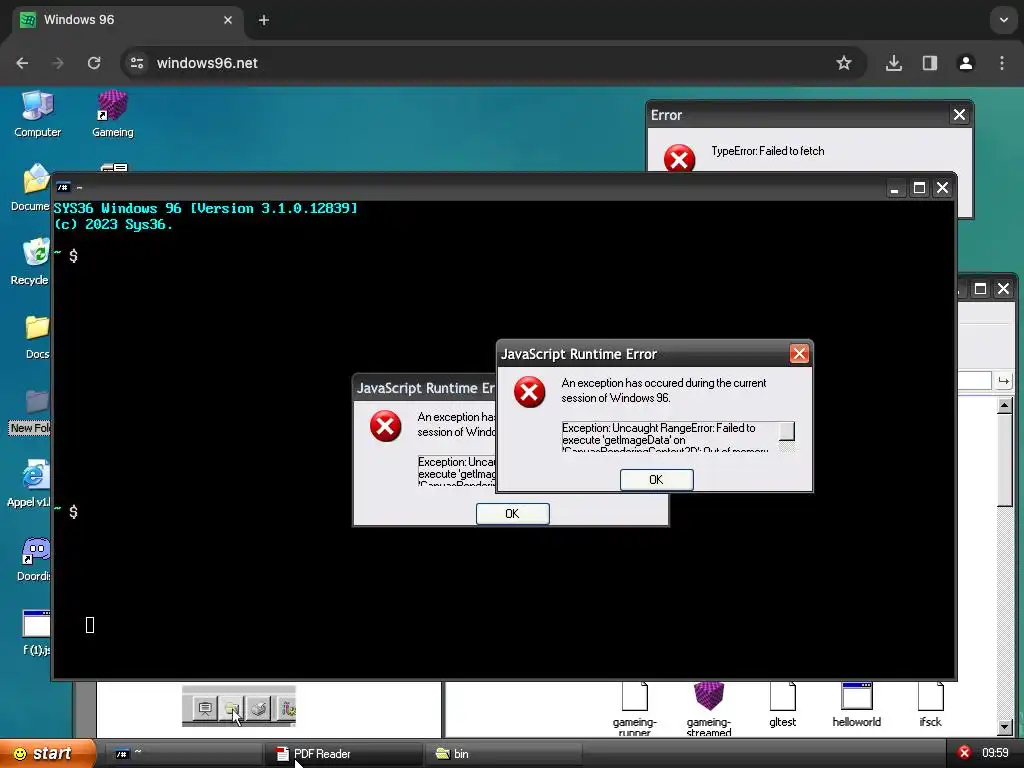
Task: Click the bin window scrollbar down arrow
Action: [1004, 726]
